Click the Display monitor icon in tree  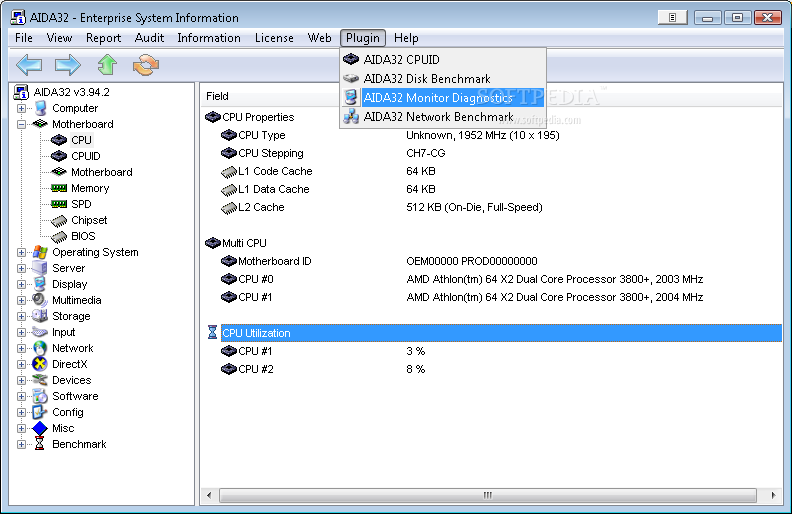coord(40,284)
